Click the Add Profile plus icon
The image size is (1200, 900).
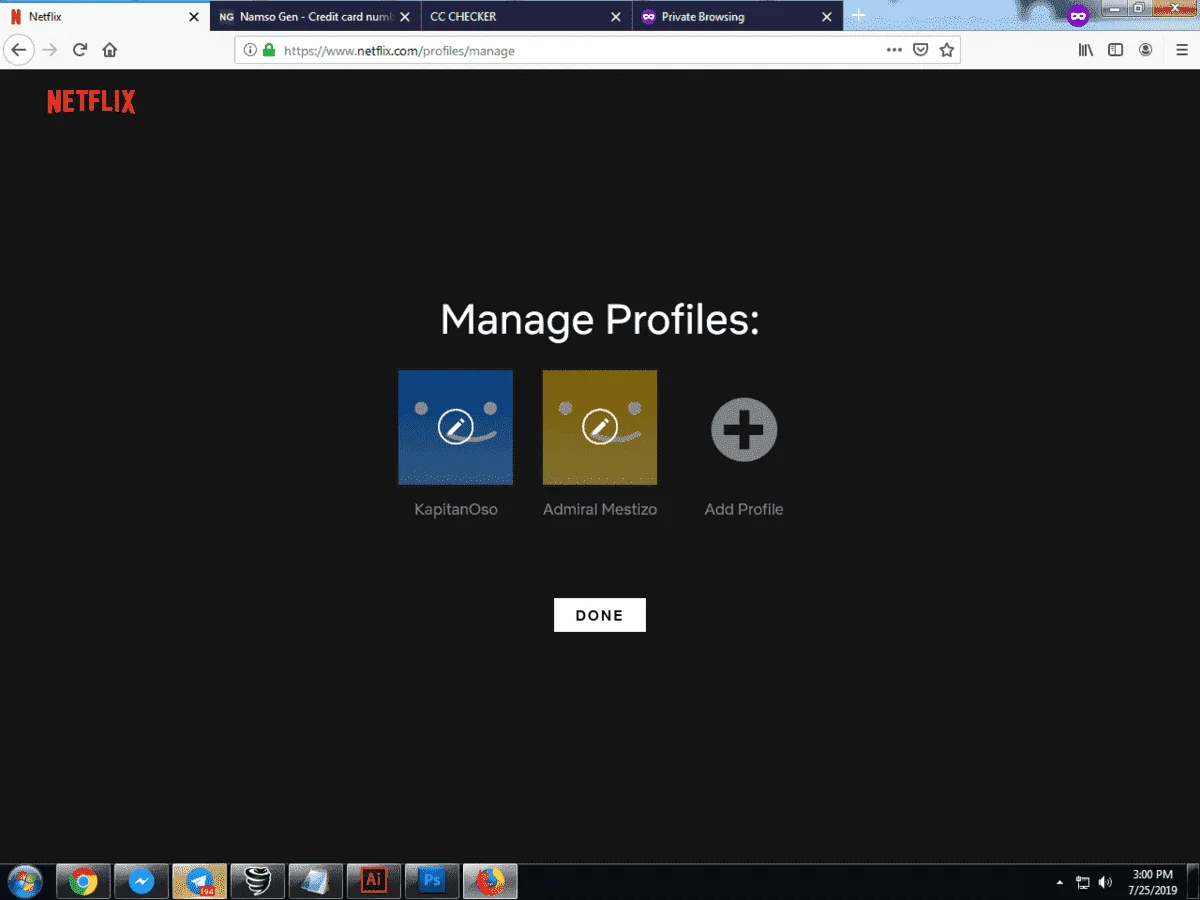[x=744, y=429]
